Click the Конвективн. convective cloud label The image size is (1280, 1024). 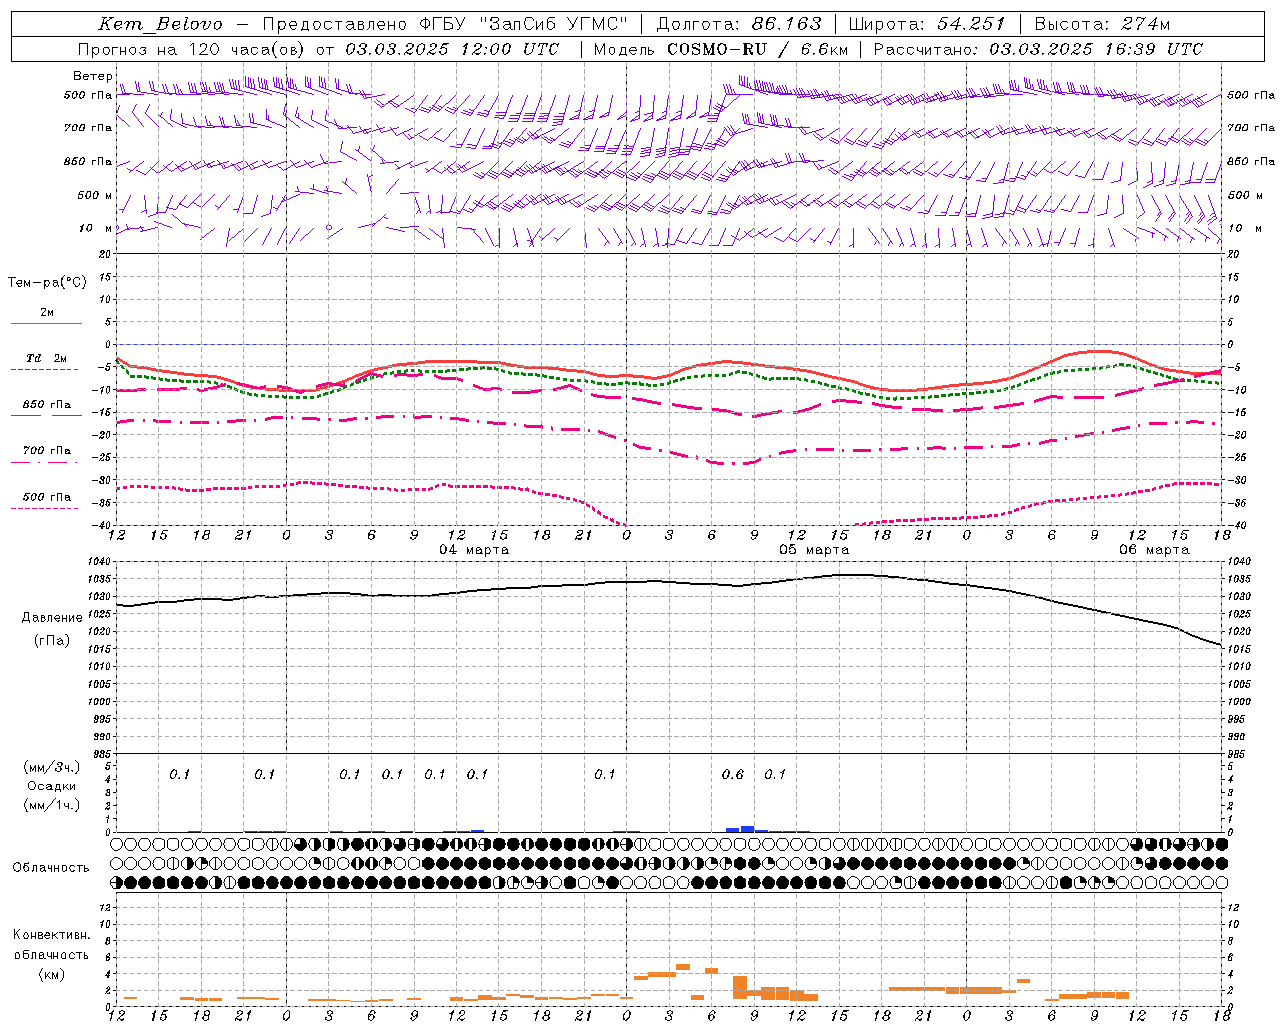click(51, 935)
